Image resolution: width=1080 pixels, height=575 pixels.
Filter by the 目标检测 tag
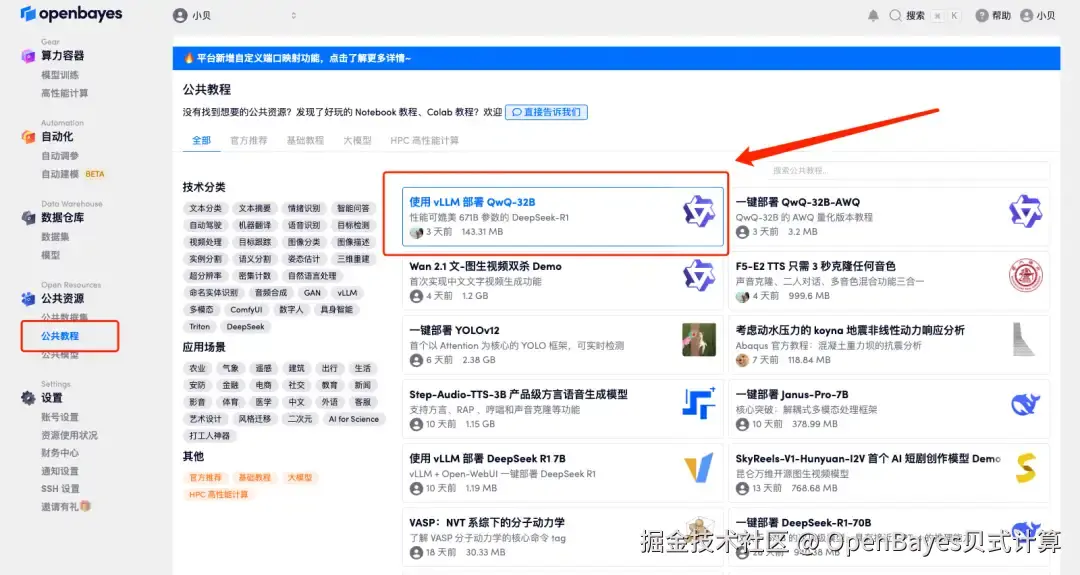pyautogui.click(x=353, y=225)
